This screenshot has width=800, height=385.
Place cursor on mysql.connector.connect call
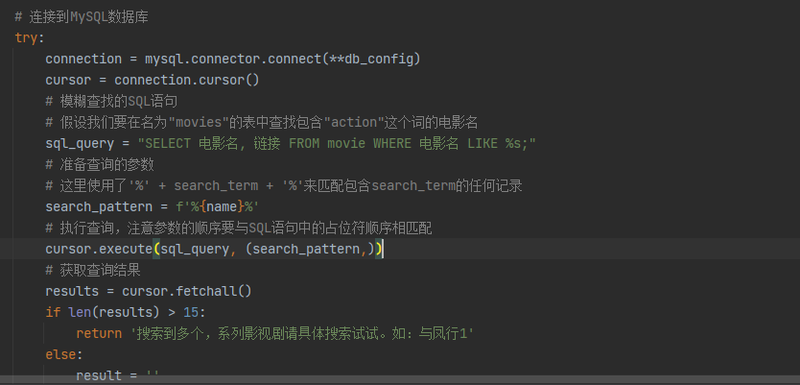[x=233, y=59]
